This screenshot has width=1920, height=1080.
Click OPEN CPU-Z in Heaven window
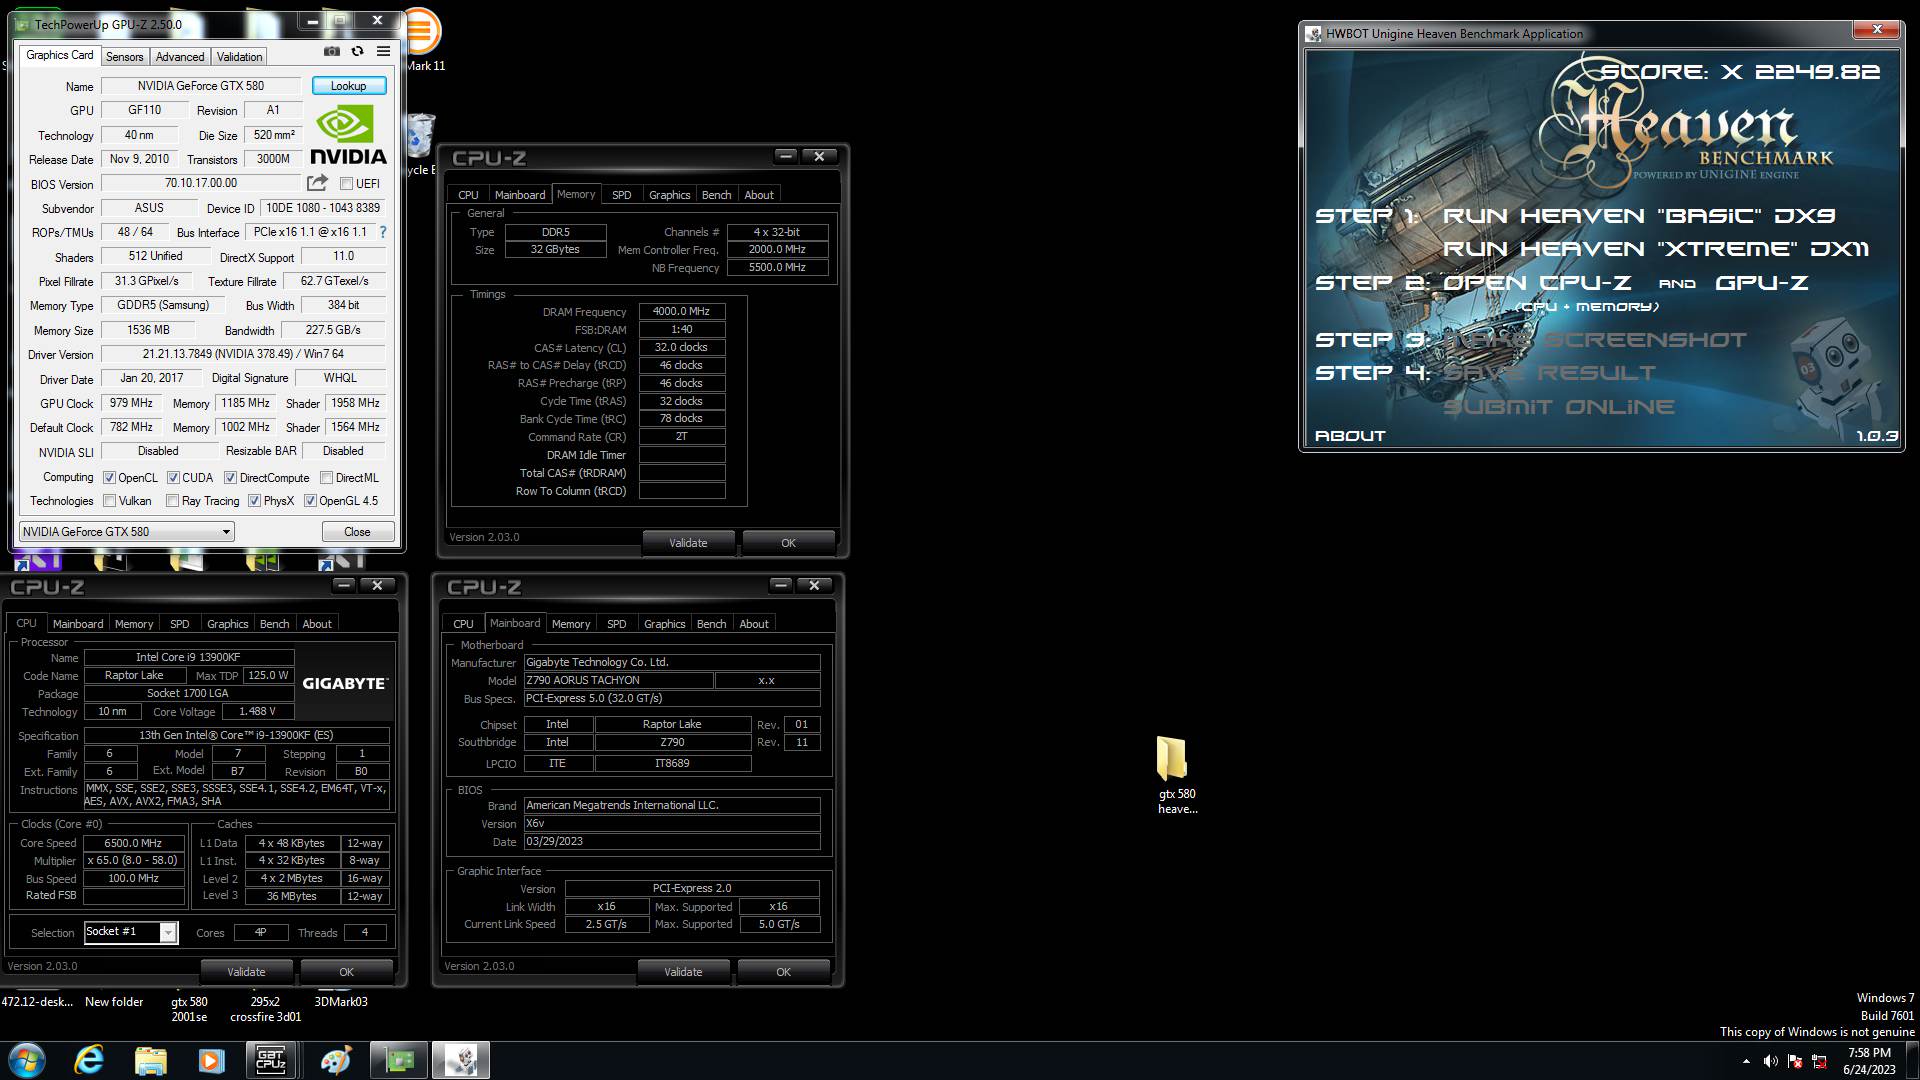(1537, 283)
